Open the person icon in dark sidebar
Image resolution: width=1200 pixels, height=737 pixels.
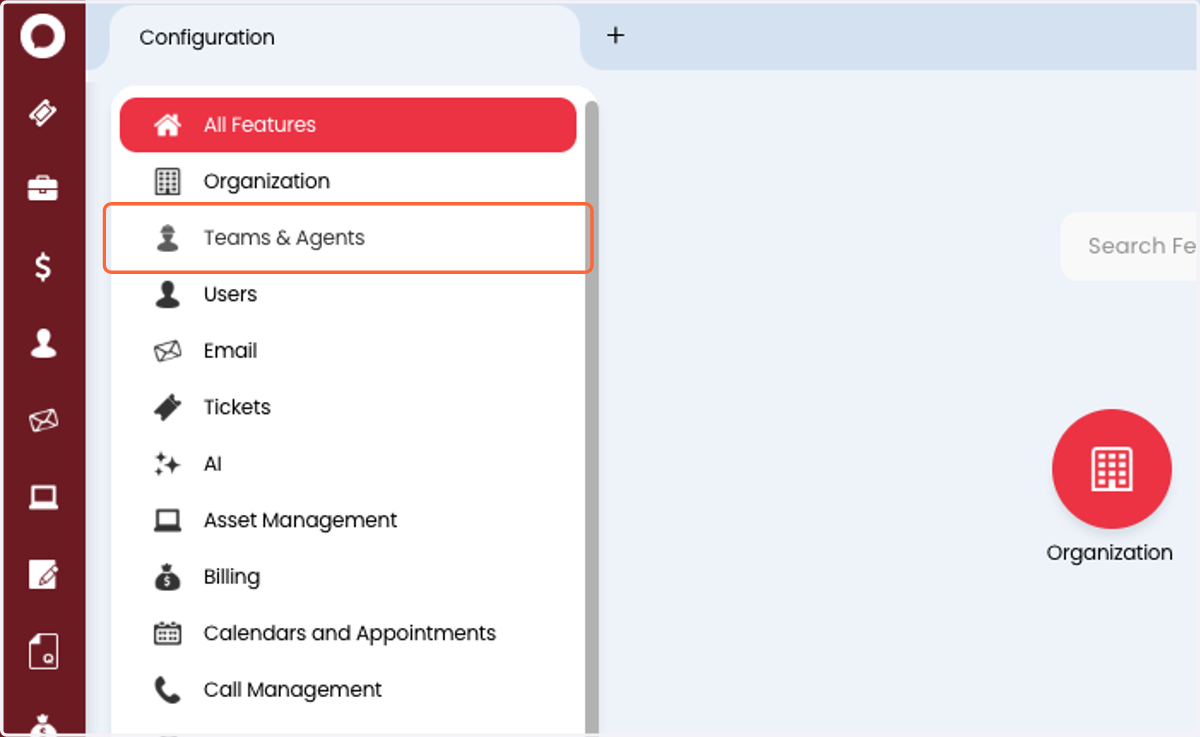click(43, 344)
